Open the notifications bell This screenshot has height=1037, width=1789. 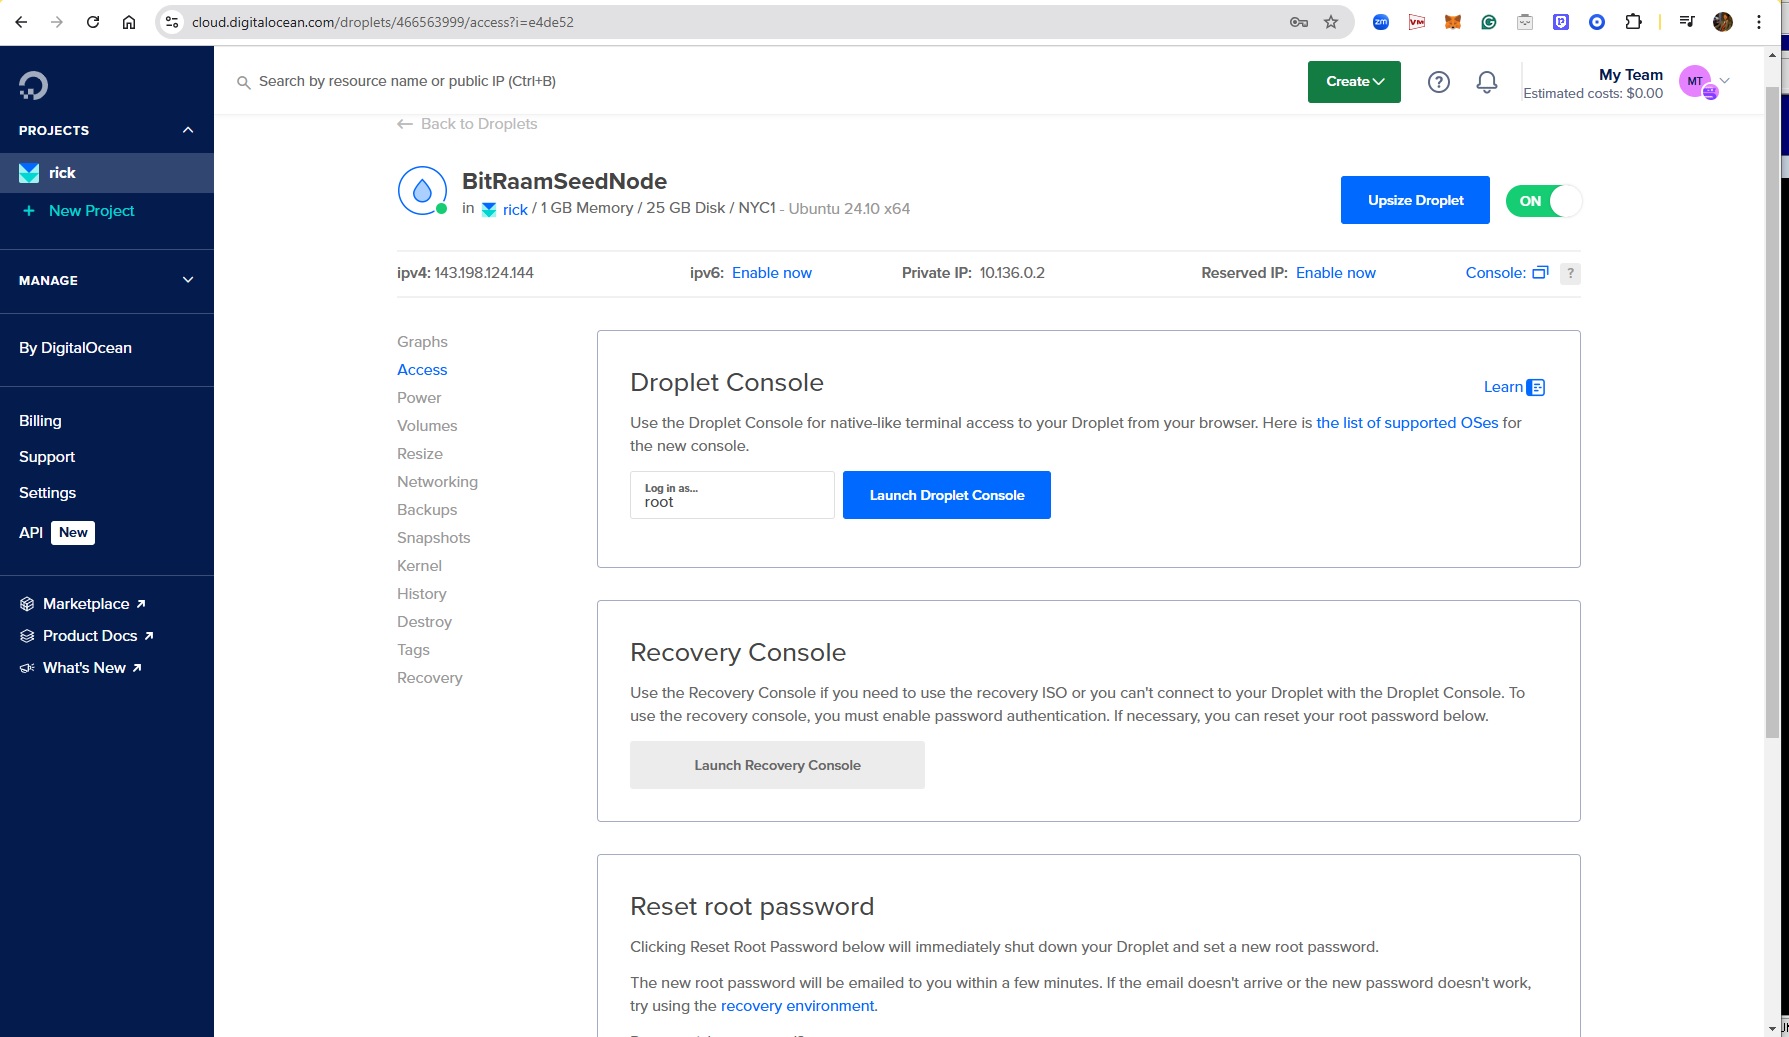(1487, 82)
